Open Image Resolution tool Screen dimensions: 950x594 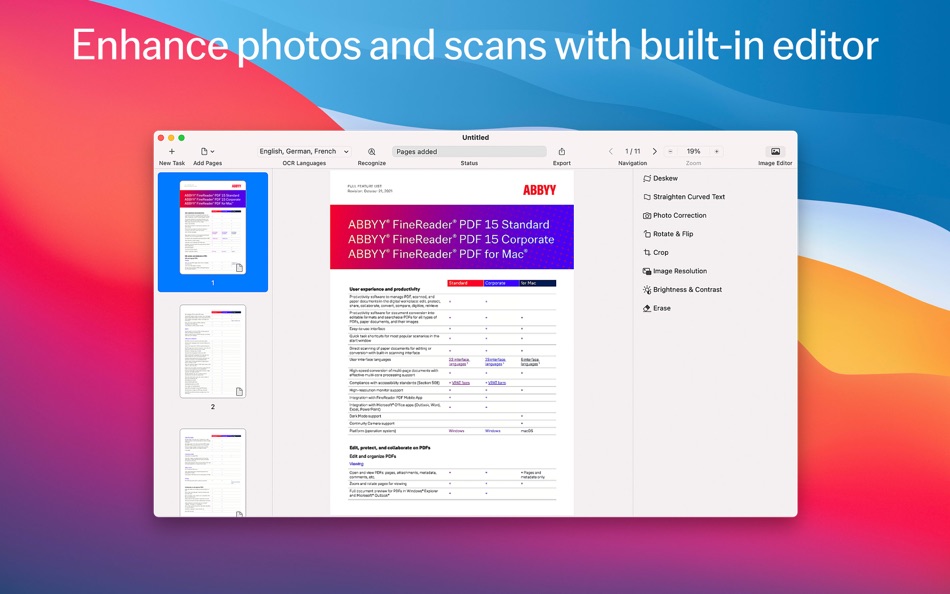tap(674, 271)
